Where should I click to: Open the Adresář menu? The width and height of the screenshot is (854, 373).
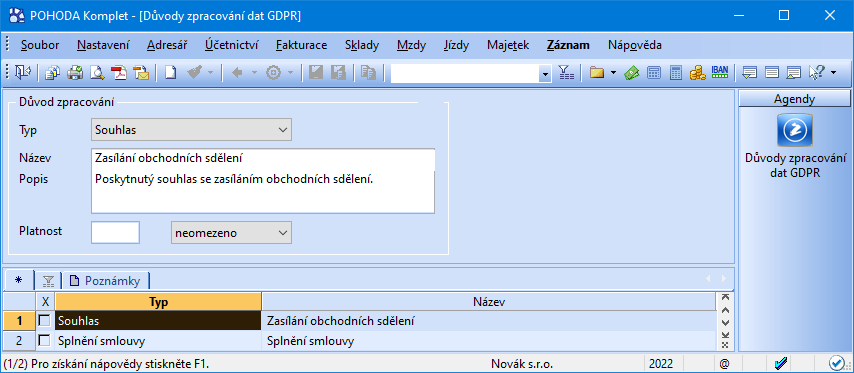pos(167,45)
